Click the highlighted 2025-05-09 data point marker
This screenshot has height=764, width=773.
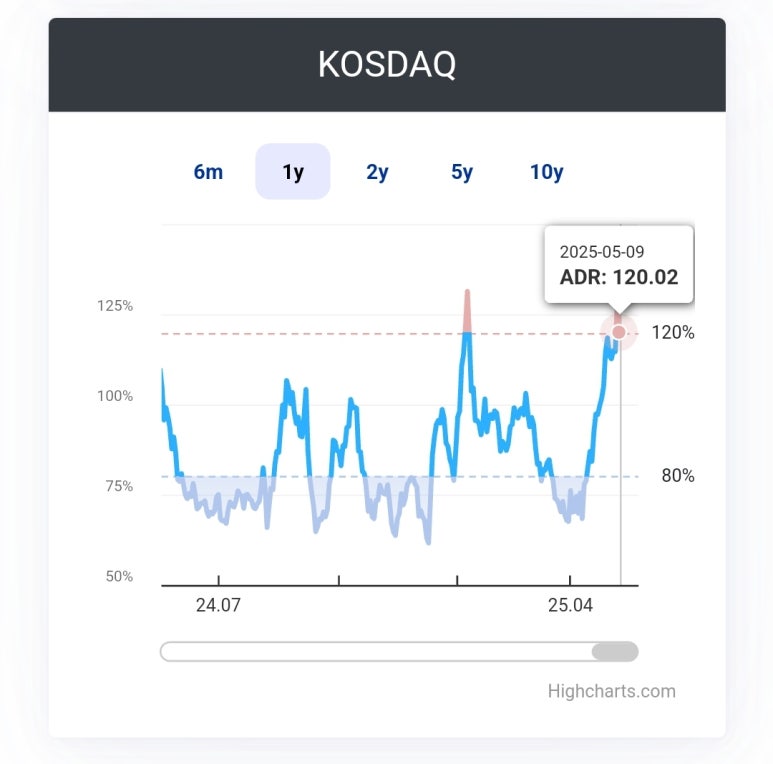coord(619,332)
